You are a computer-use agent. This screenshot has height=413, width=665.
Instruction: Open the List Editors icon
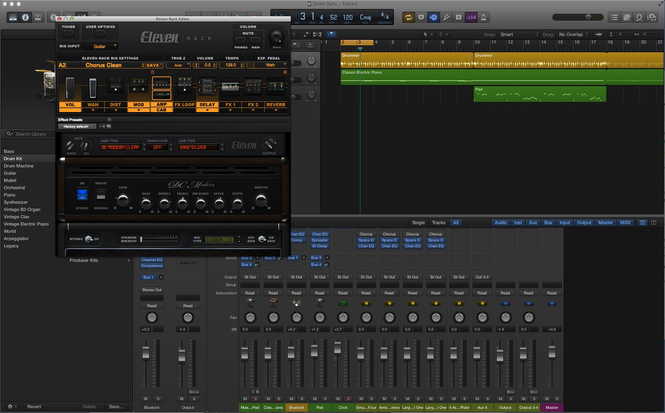[614, 17]
